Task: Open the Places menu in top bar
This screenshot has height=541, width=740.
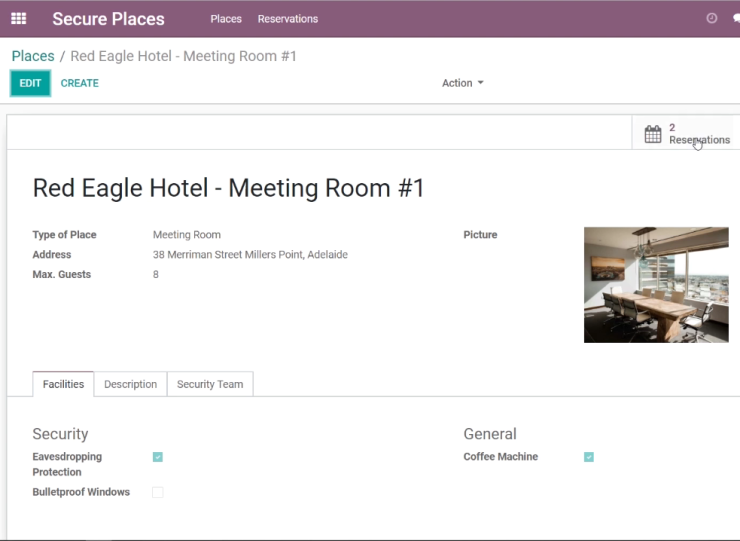Action: click(226, 19)
